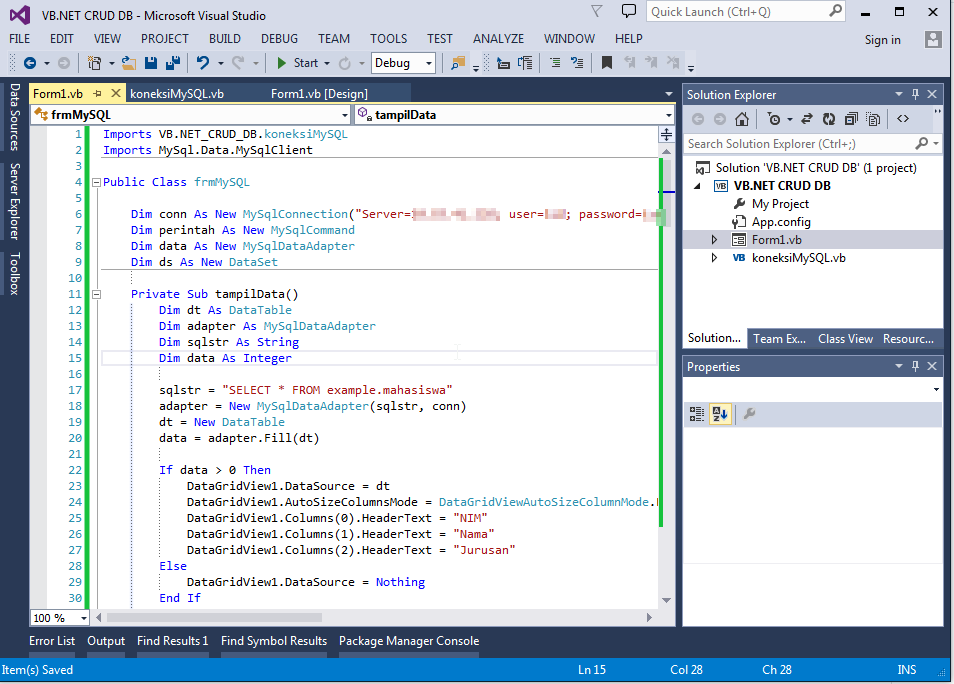
Task: Collapse All in Solution Explorer
Action: (851, 119)
